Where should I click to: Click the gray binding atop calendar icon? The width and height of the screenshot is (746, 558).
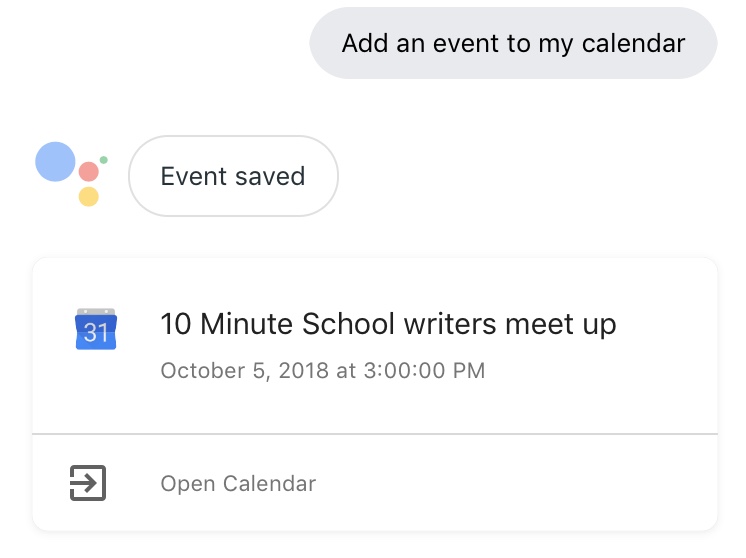tap(96, 312)
